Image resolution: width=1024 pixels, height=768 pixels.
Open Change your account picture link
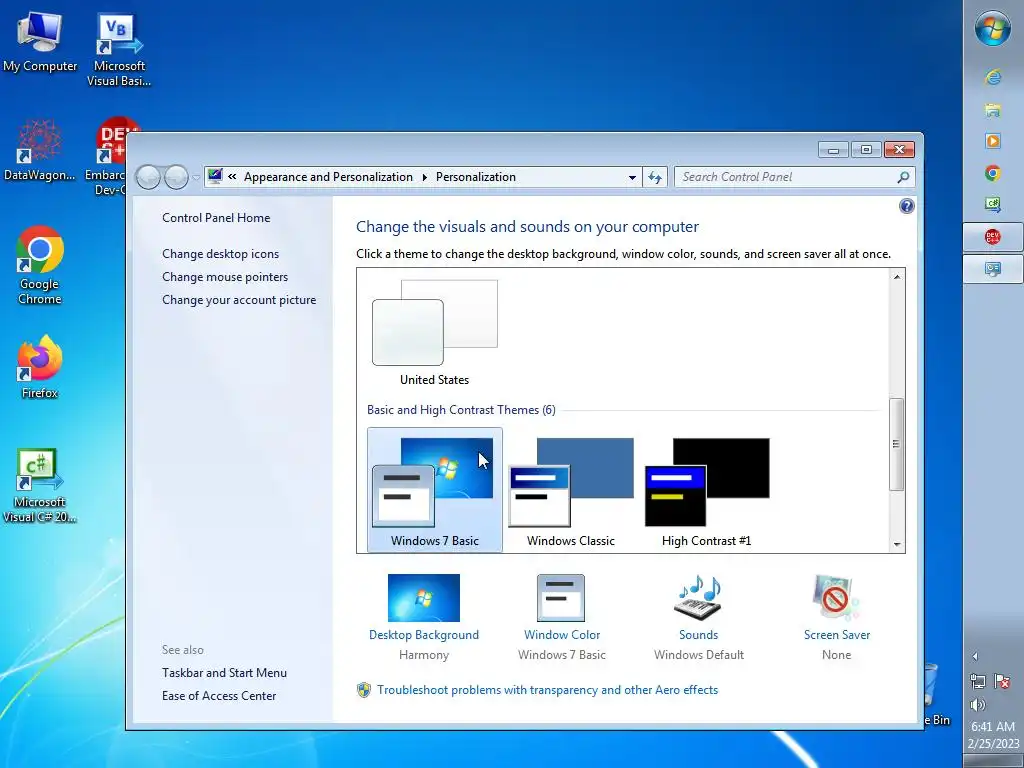point(239,300)
